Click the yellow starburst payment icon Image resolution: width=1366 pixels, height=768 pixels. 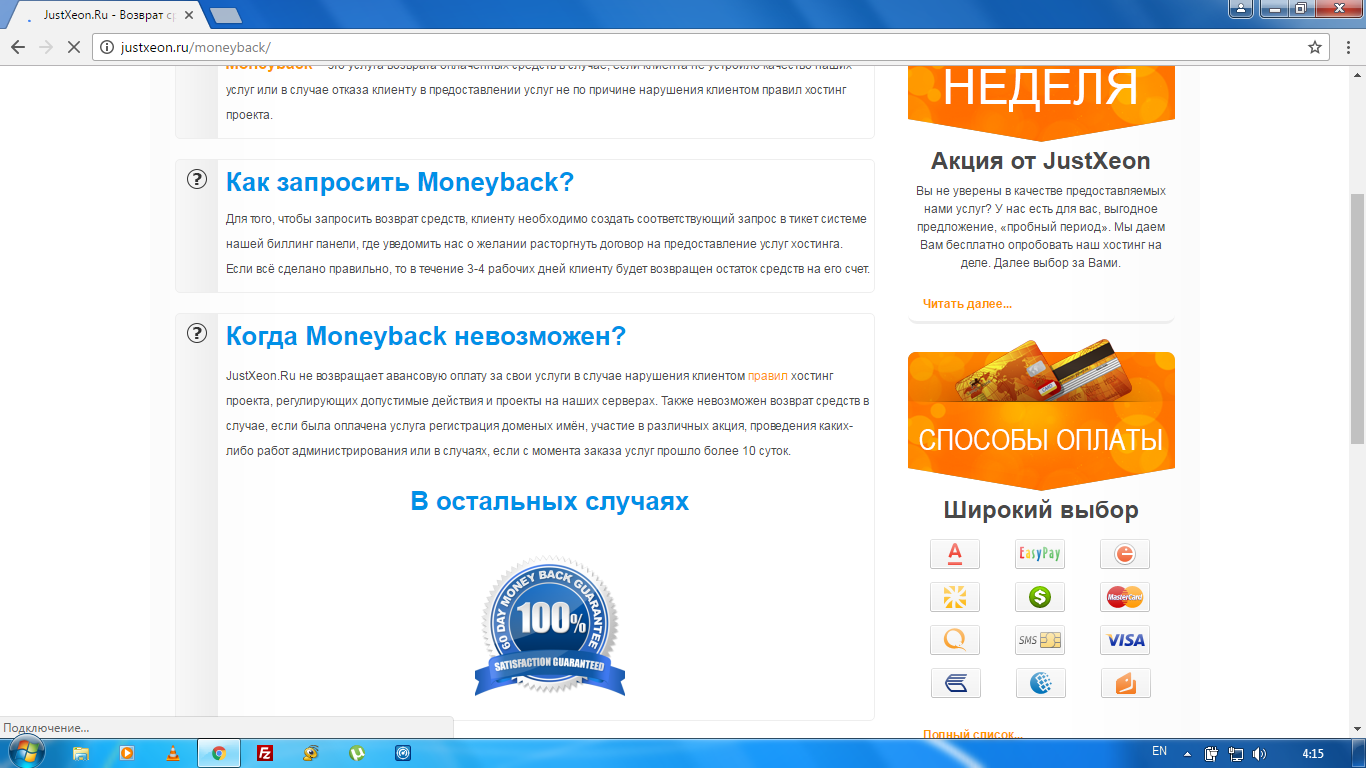pyautogui.click(x=955, y=597)
